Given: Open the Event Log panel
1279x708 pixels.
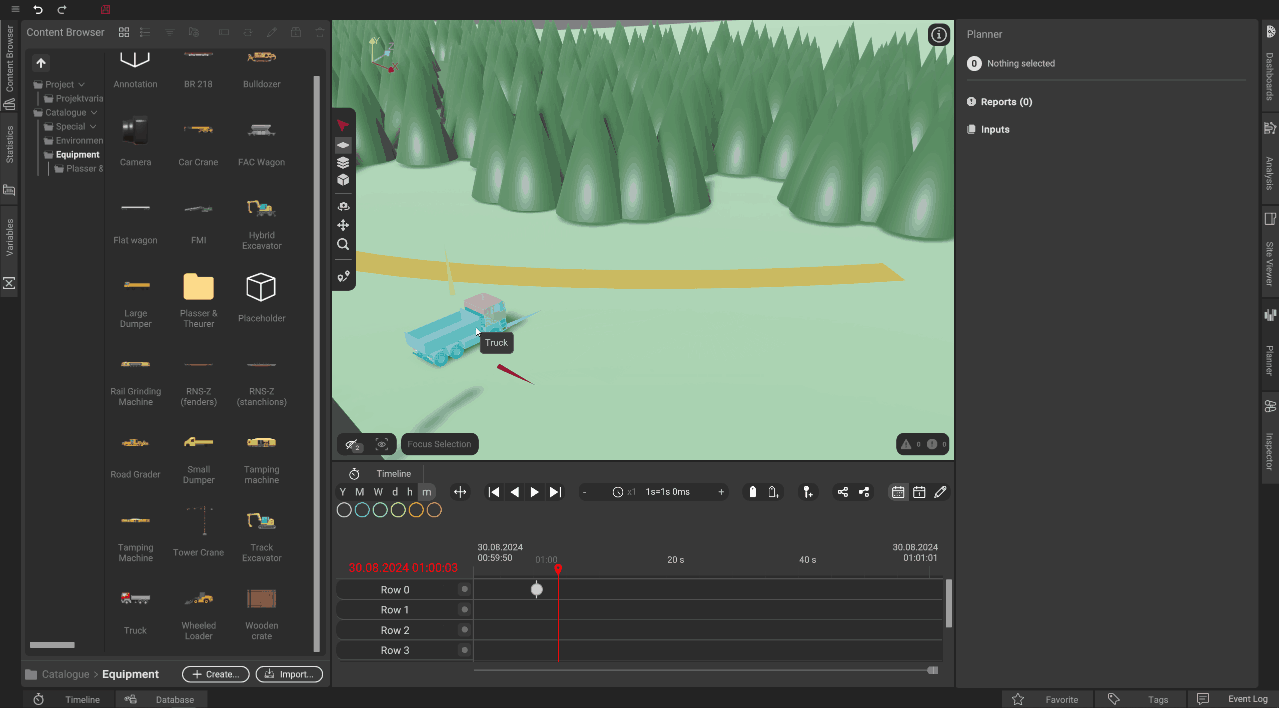Looking at the screenshot, I should tap(1233, 699).
